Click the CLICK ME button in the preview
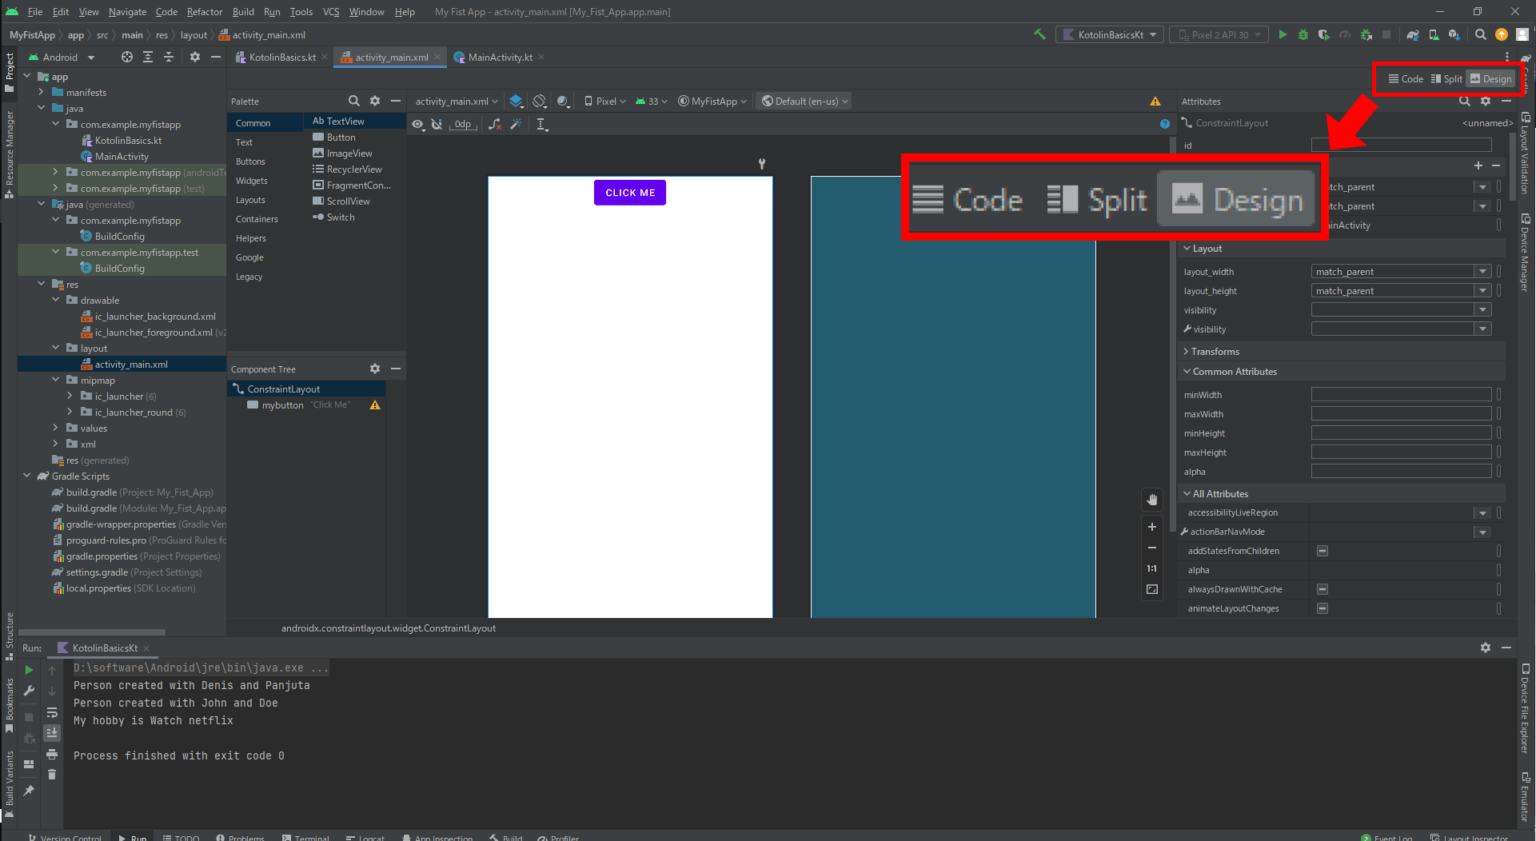The width and height of the screenshot is (1536, 841). pyautogui.click(x=629, y=191)
